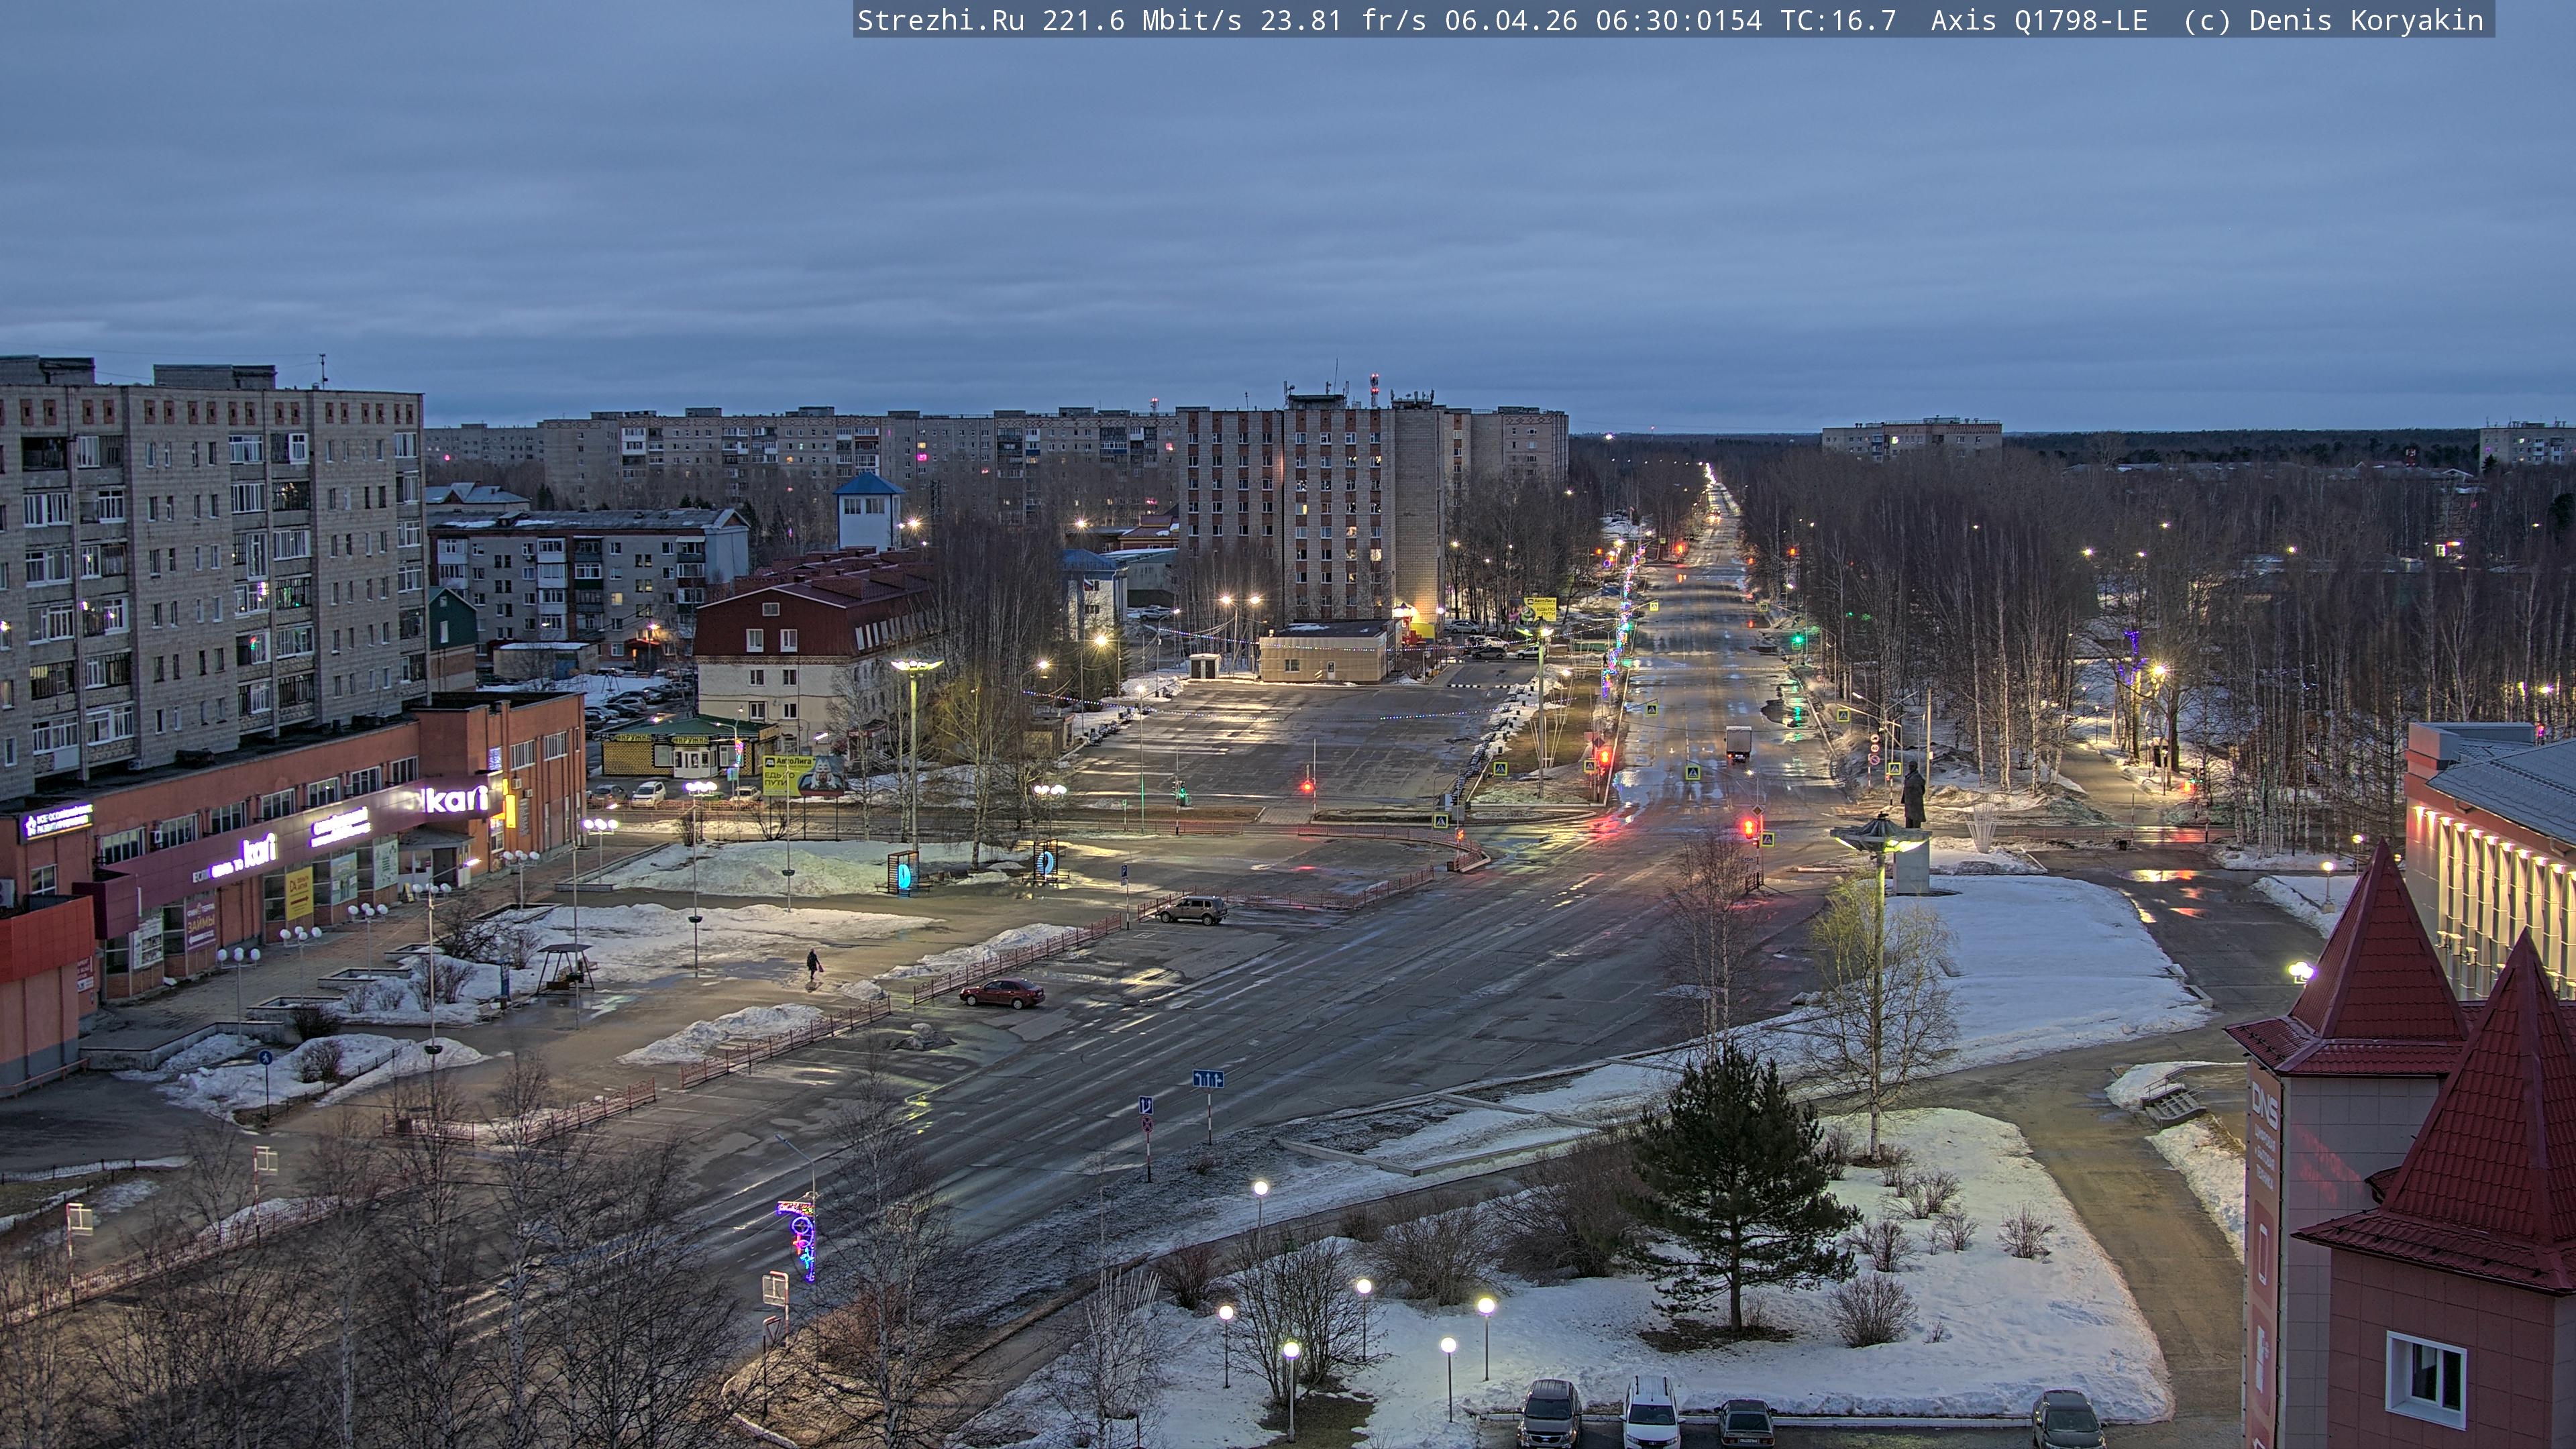2576x1449 pixels.
Task: Click the white truck on the avenue
Action: click(1738, 742)
